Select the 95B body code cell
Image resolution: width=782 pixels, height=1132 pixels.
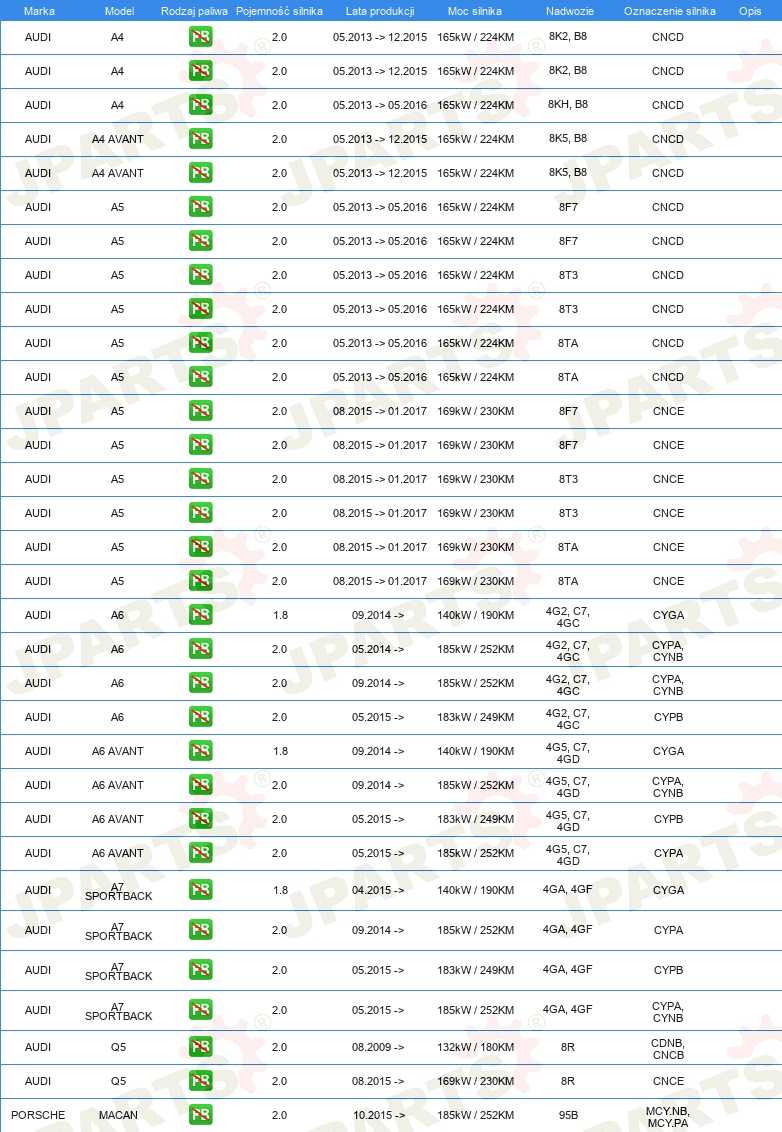(568, 1115)
